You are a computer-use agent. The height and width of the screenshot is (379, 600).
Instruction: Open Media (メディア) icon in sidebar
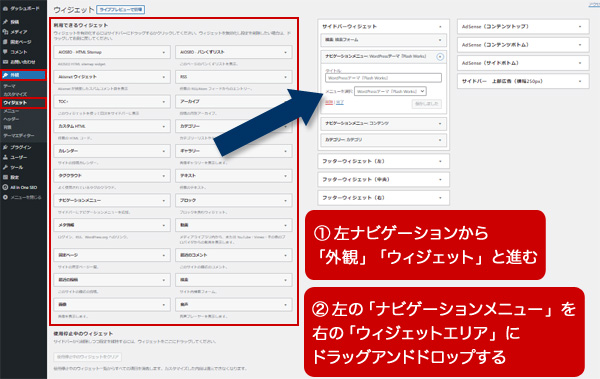pos(5,32)
